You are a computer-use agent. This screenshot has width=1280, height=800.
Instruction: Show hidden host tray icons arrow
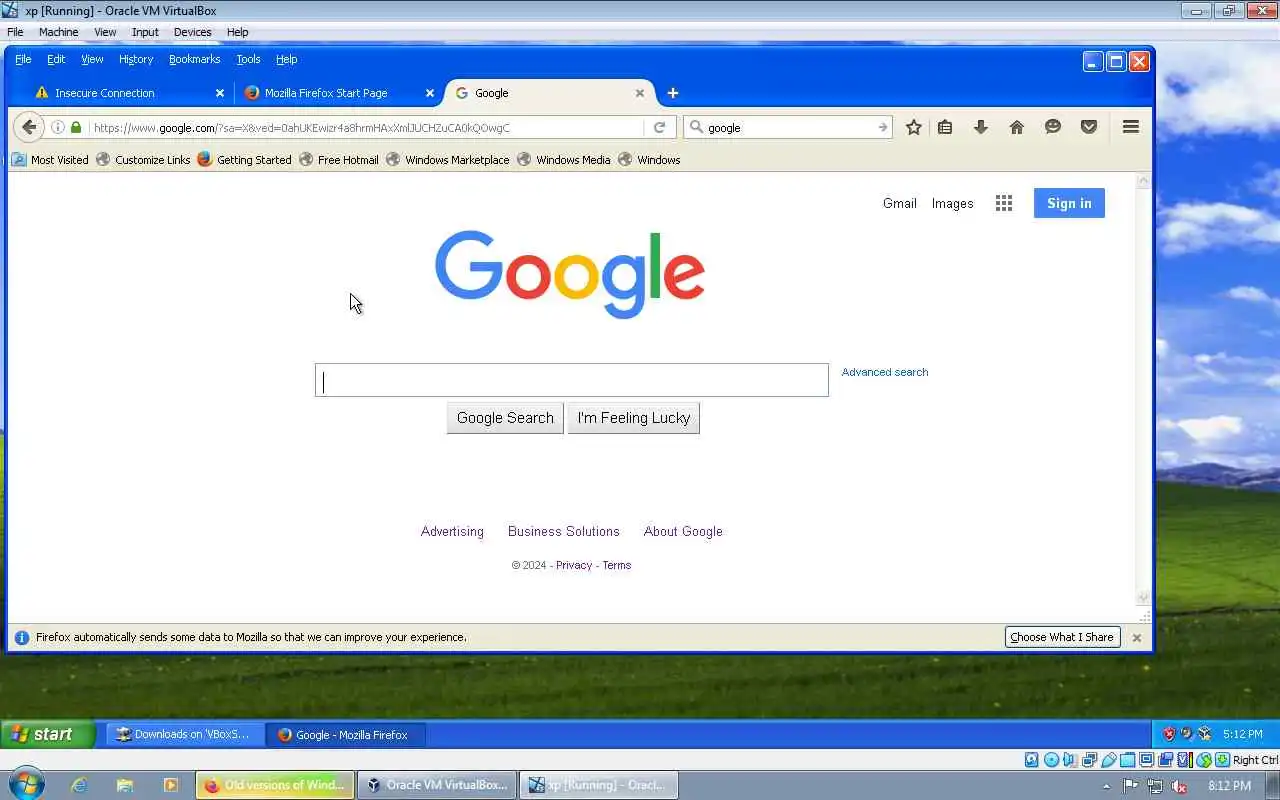pos(1107,786)
